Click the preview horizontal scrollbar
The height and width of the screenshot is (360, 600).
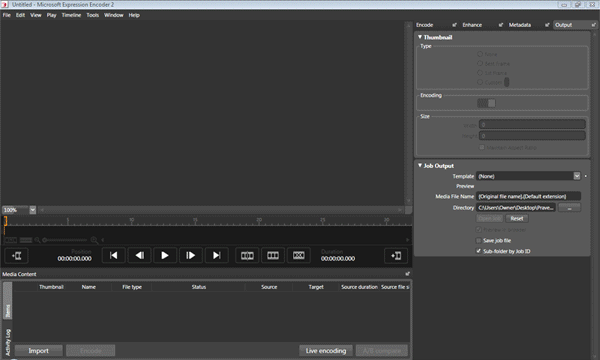click(x=221, y=210)
